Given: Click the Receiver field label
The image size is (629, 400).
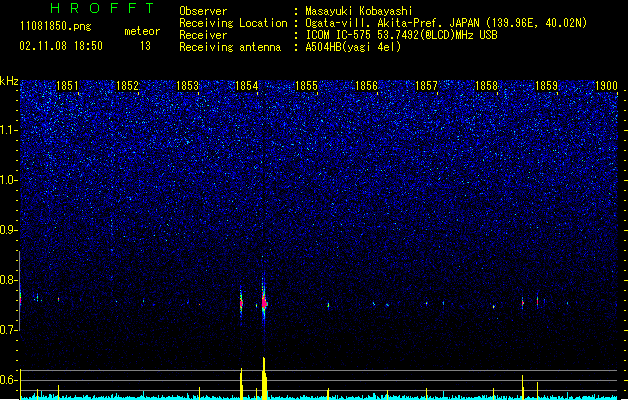Looking at the screenshot, I should pos(203,35).
